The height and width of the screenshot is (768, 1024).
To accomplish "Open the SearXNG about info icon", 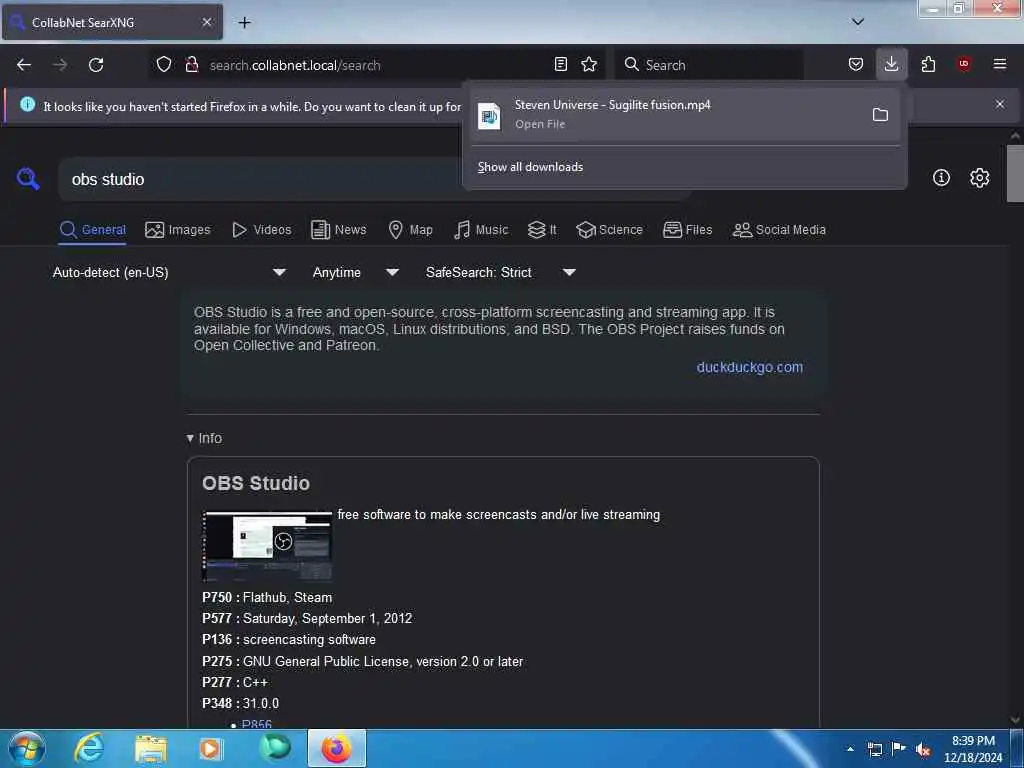I will click(x=941, y=178).
